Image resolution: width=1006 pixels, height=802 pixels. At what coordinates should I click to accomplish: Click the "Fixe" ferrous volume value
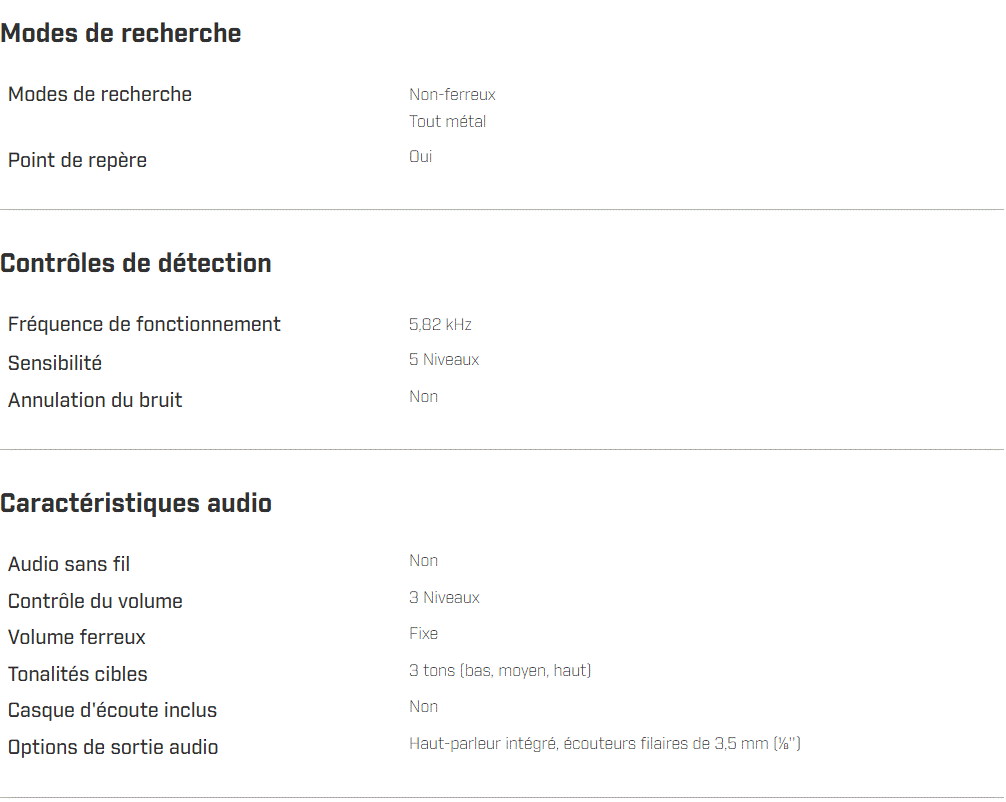423,634
